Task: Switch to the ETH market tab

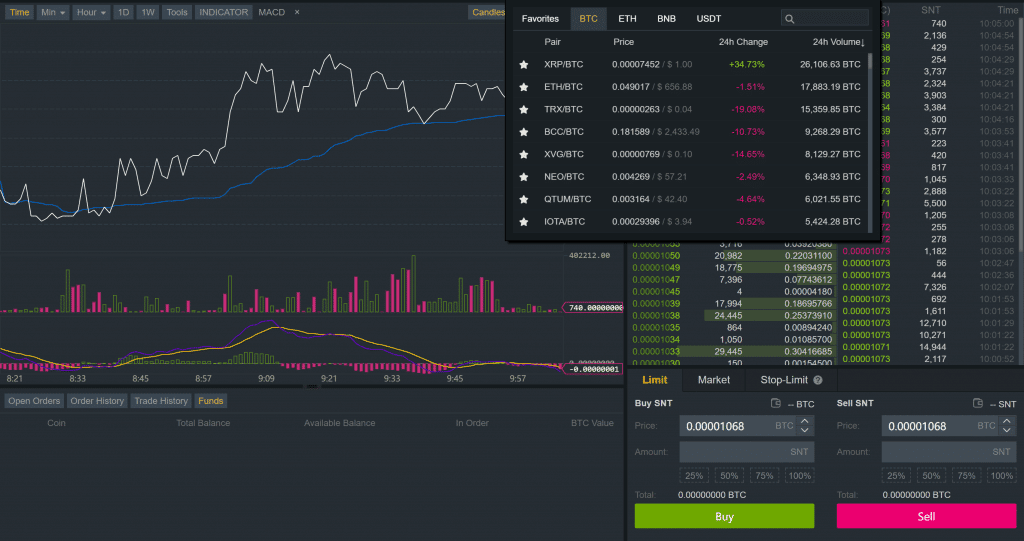Action: (x=627, y=19)
